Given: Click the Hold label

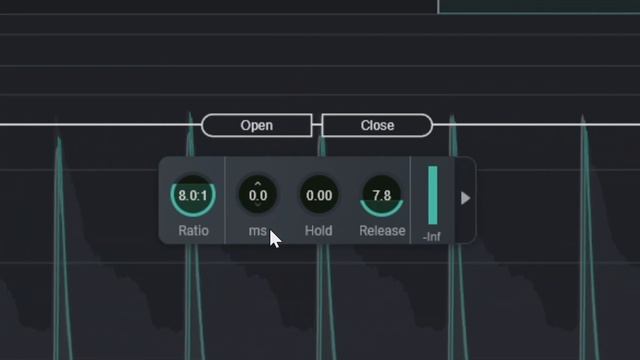Looking at the screenshot, I should point(319,231).
